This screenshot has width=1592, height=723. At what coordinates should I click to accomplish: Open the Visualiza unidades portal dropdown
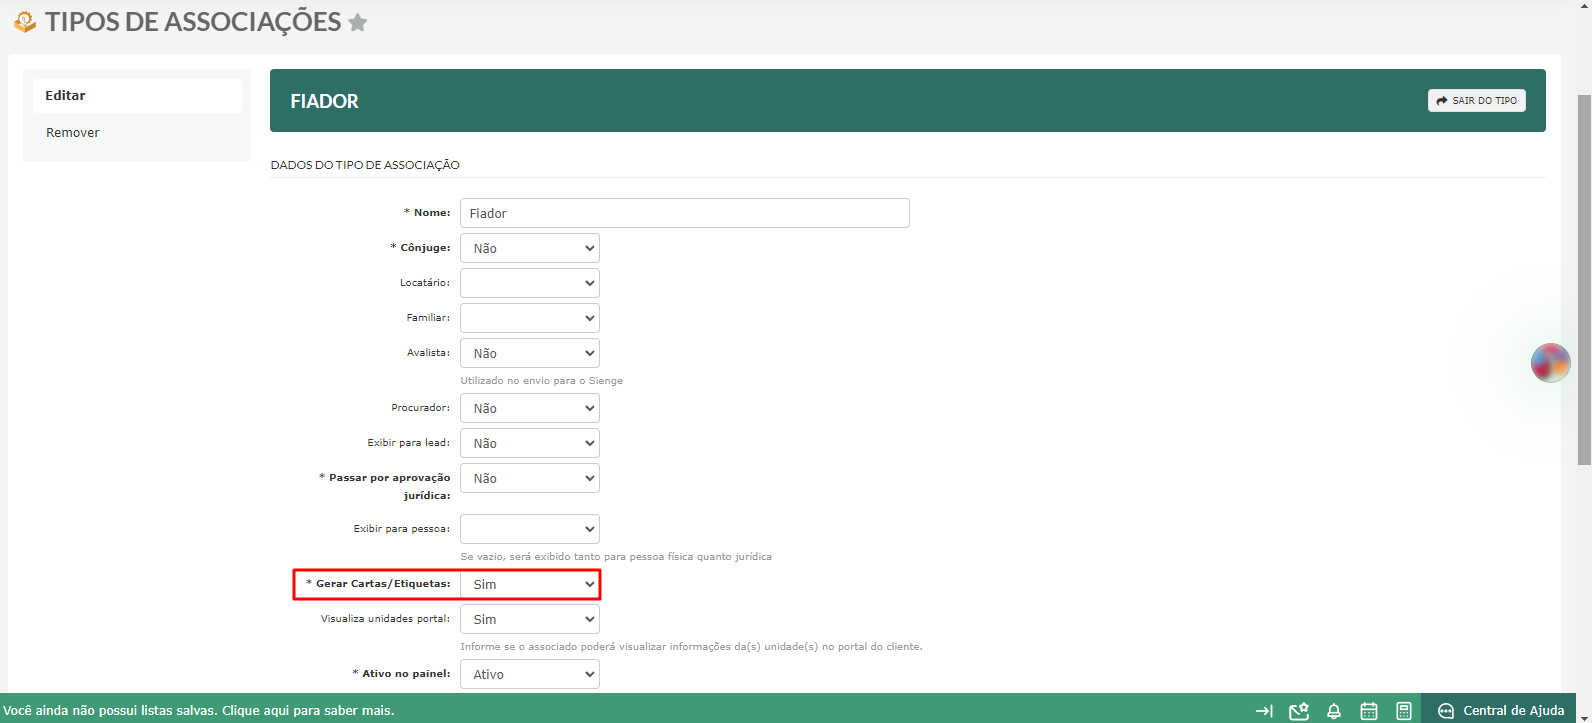point(529,619)
